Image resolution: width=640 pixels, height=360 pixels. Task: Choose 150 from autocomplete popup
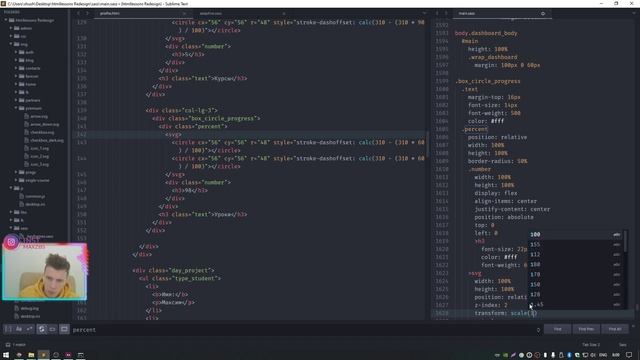(576, 284)
